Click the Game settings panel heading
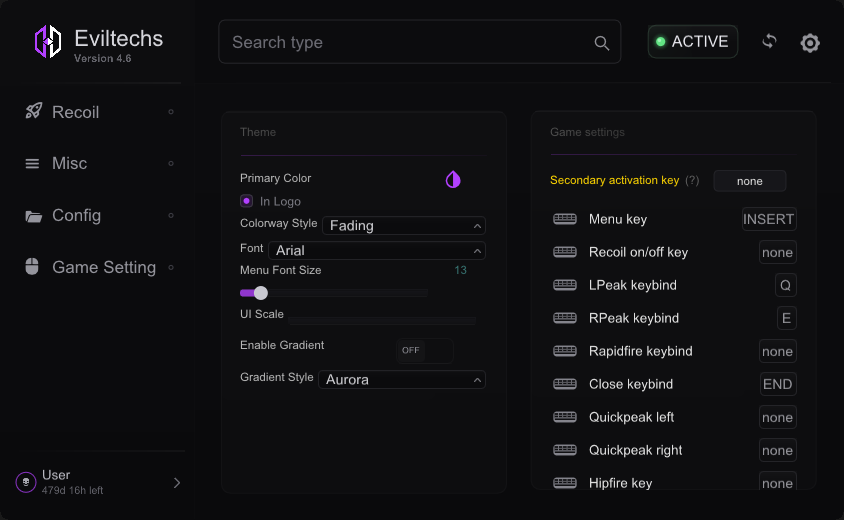The width and height of the screenshot is (844, 520). (x=587, y=132)
